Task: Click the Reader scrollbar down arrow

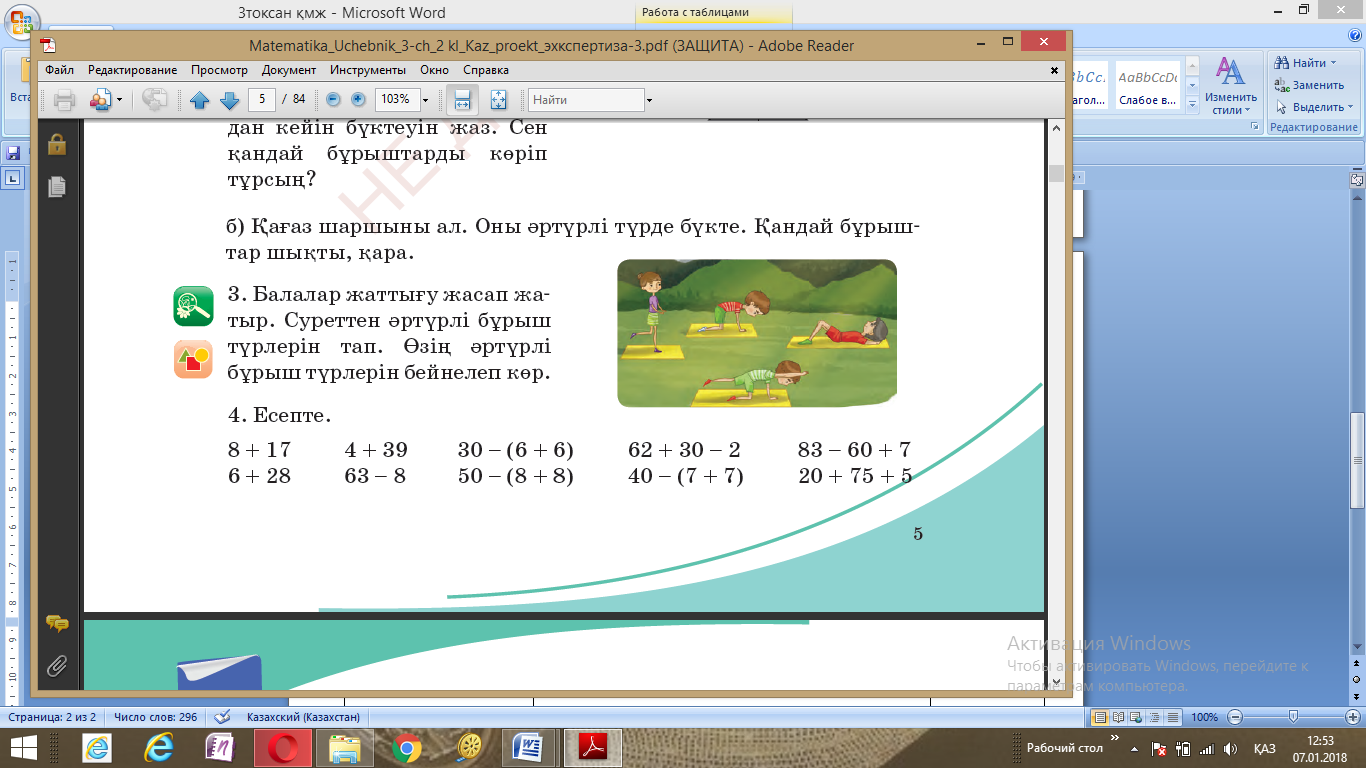Action: [x=1056, y=684]
